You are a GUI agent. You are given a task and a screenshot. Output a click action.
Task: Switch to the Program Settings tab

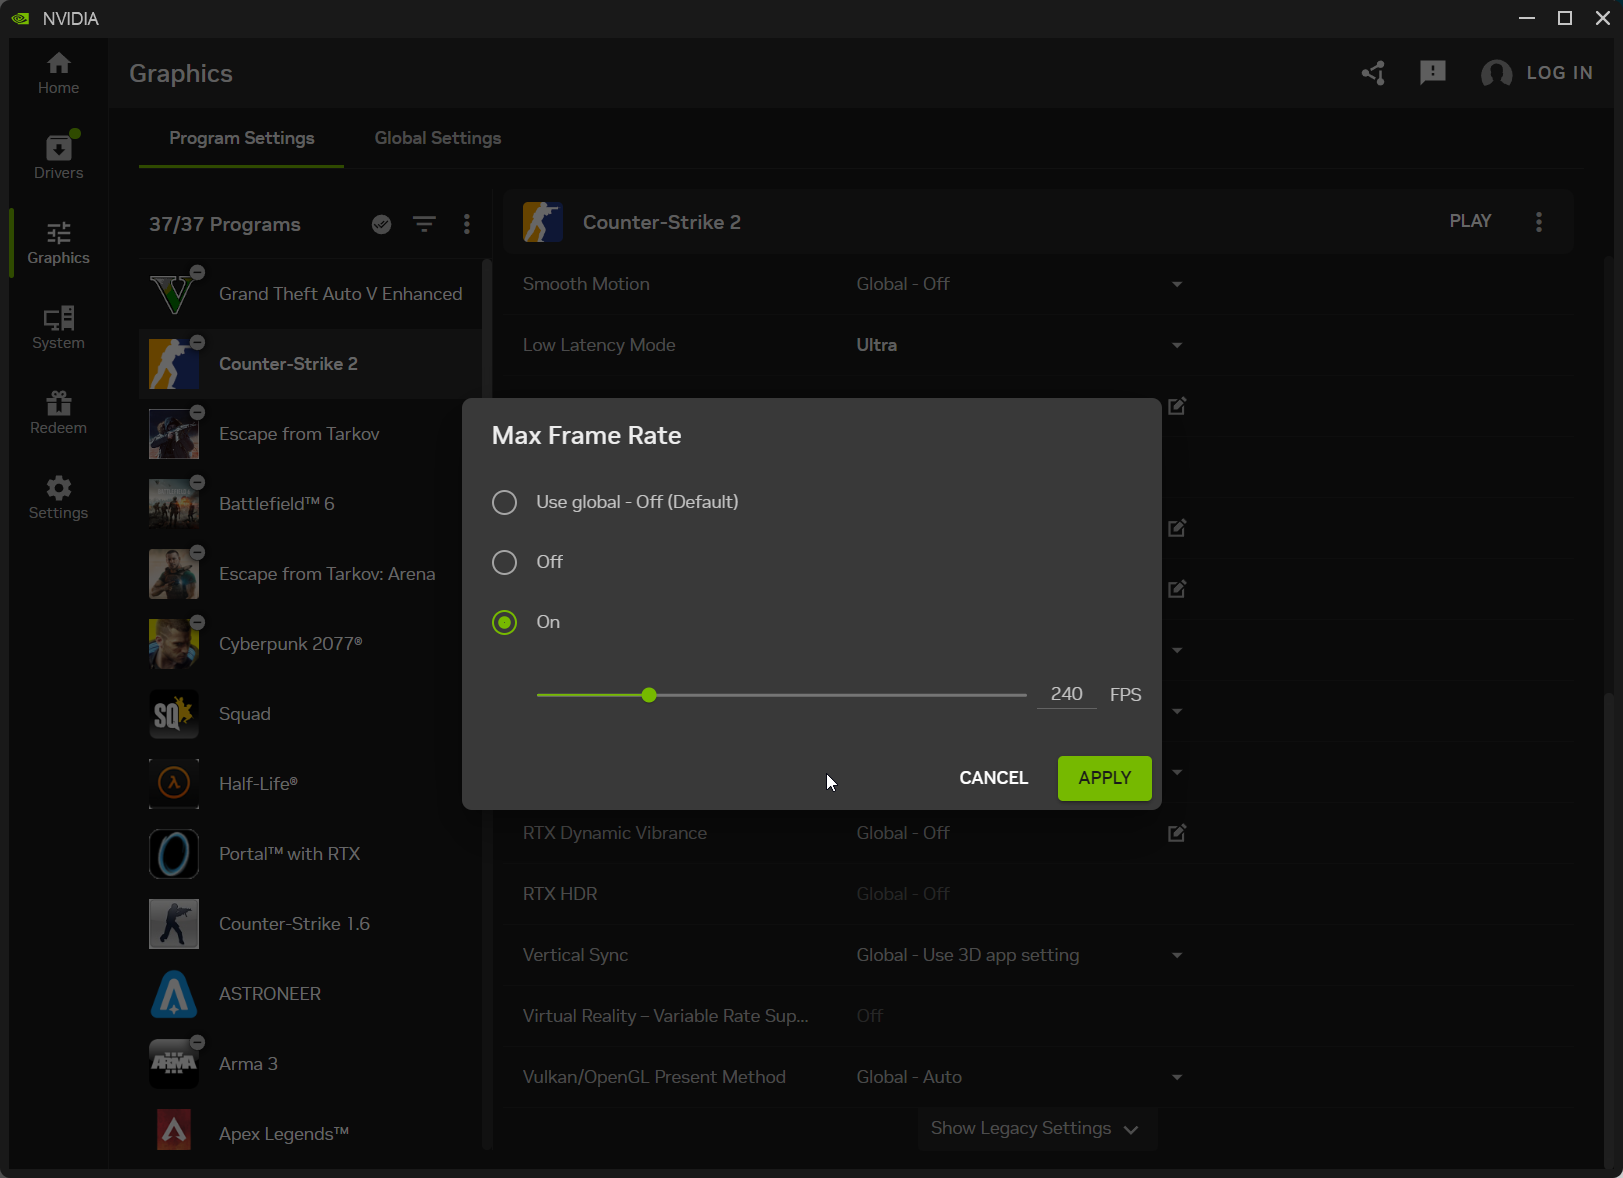point(242,138)
